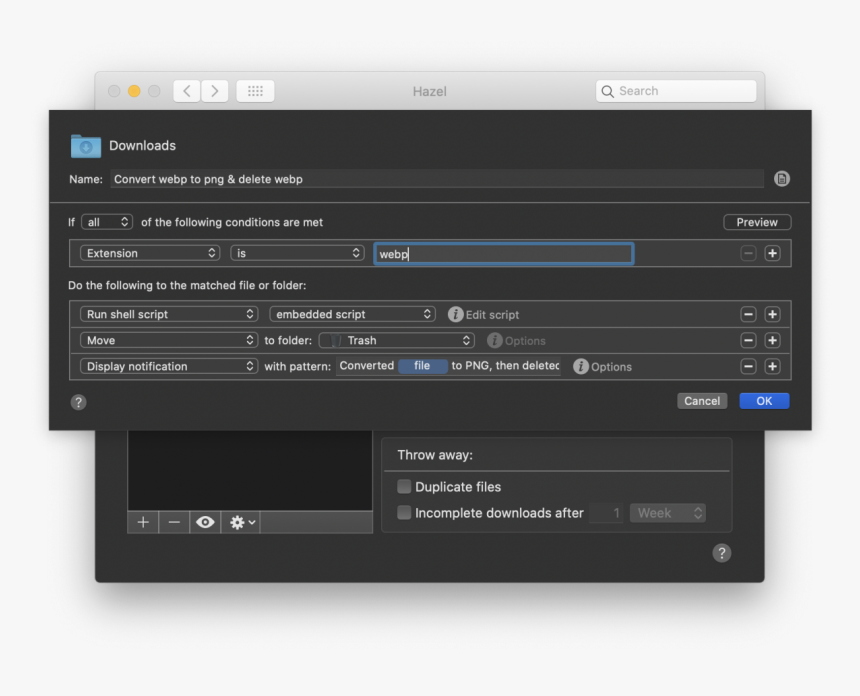Go forward with the toolbar forward arrow

[x=214, y=91]
